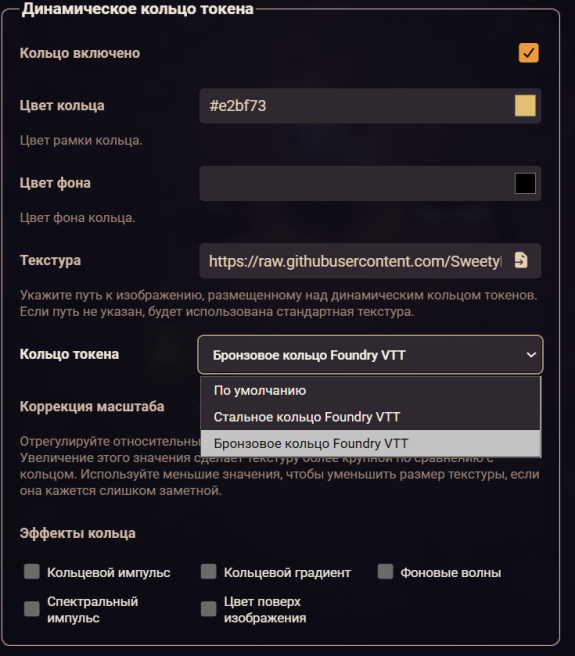Enable 'Кольцевой градиент' effect checkbox
The image size is (575, 656).
(x=208, y=571)
